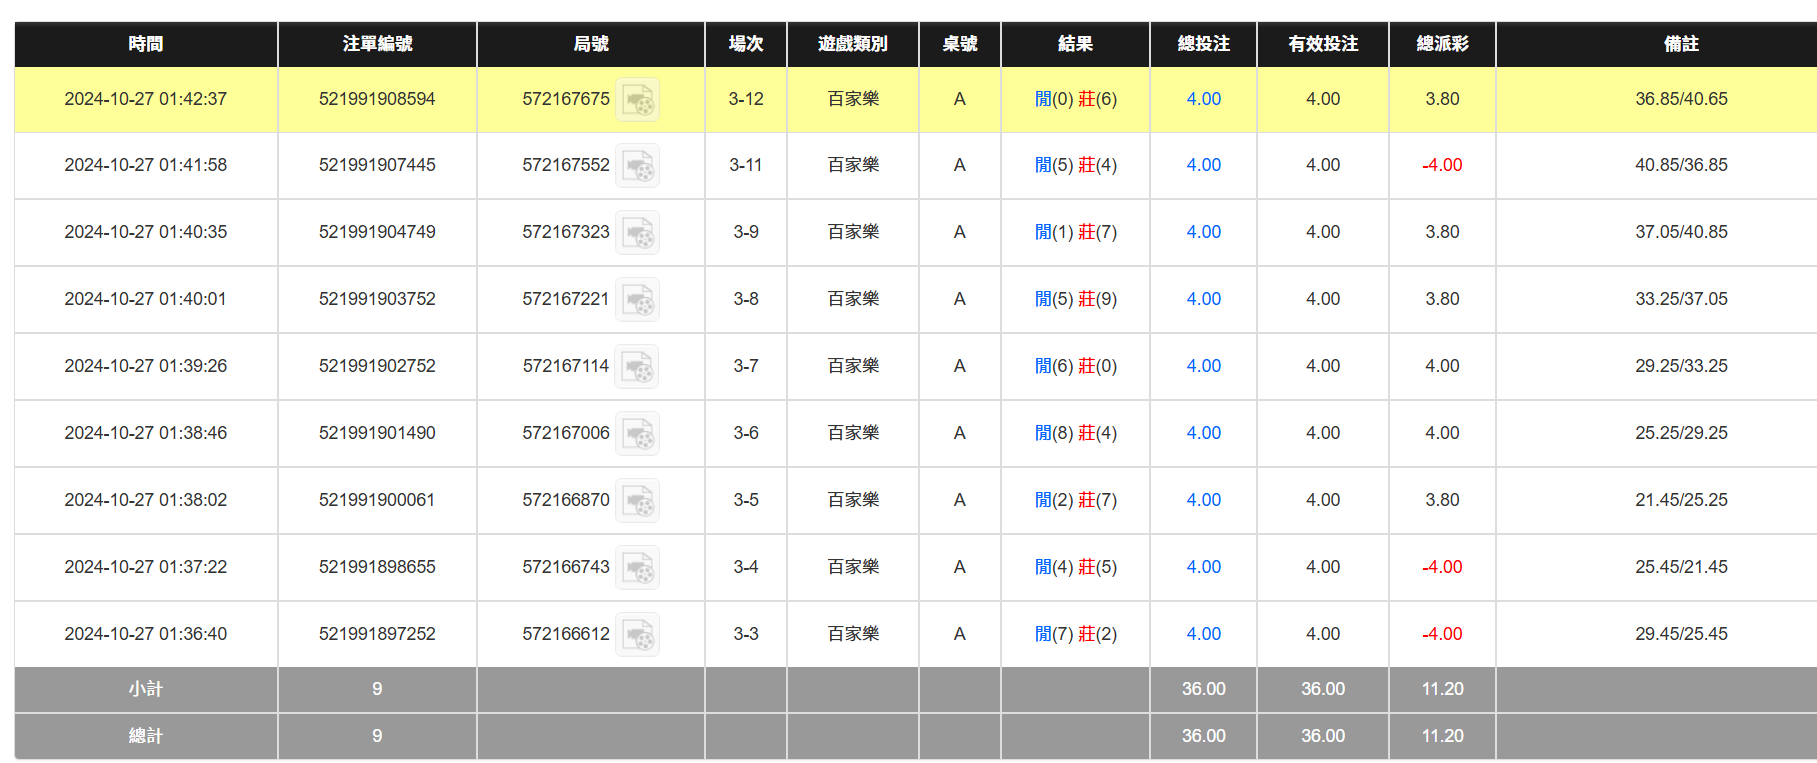
Task: Click blue 4.00 total bet in first row
Action: coord(1203,99)
